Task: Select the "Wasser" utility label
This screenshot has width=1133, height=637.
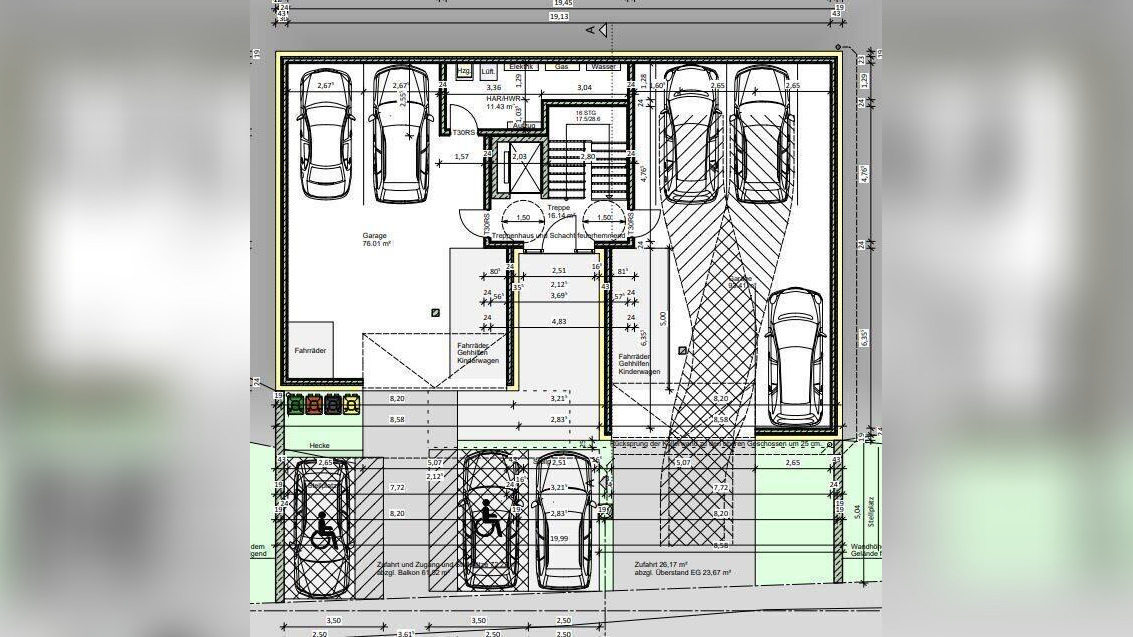Action: click(603, 66)
